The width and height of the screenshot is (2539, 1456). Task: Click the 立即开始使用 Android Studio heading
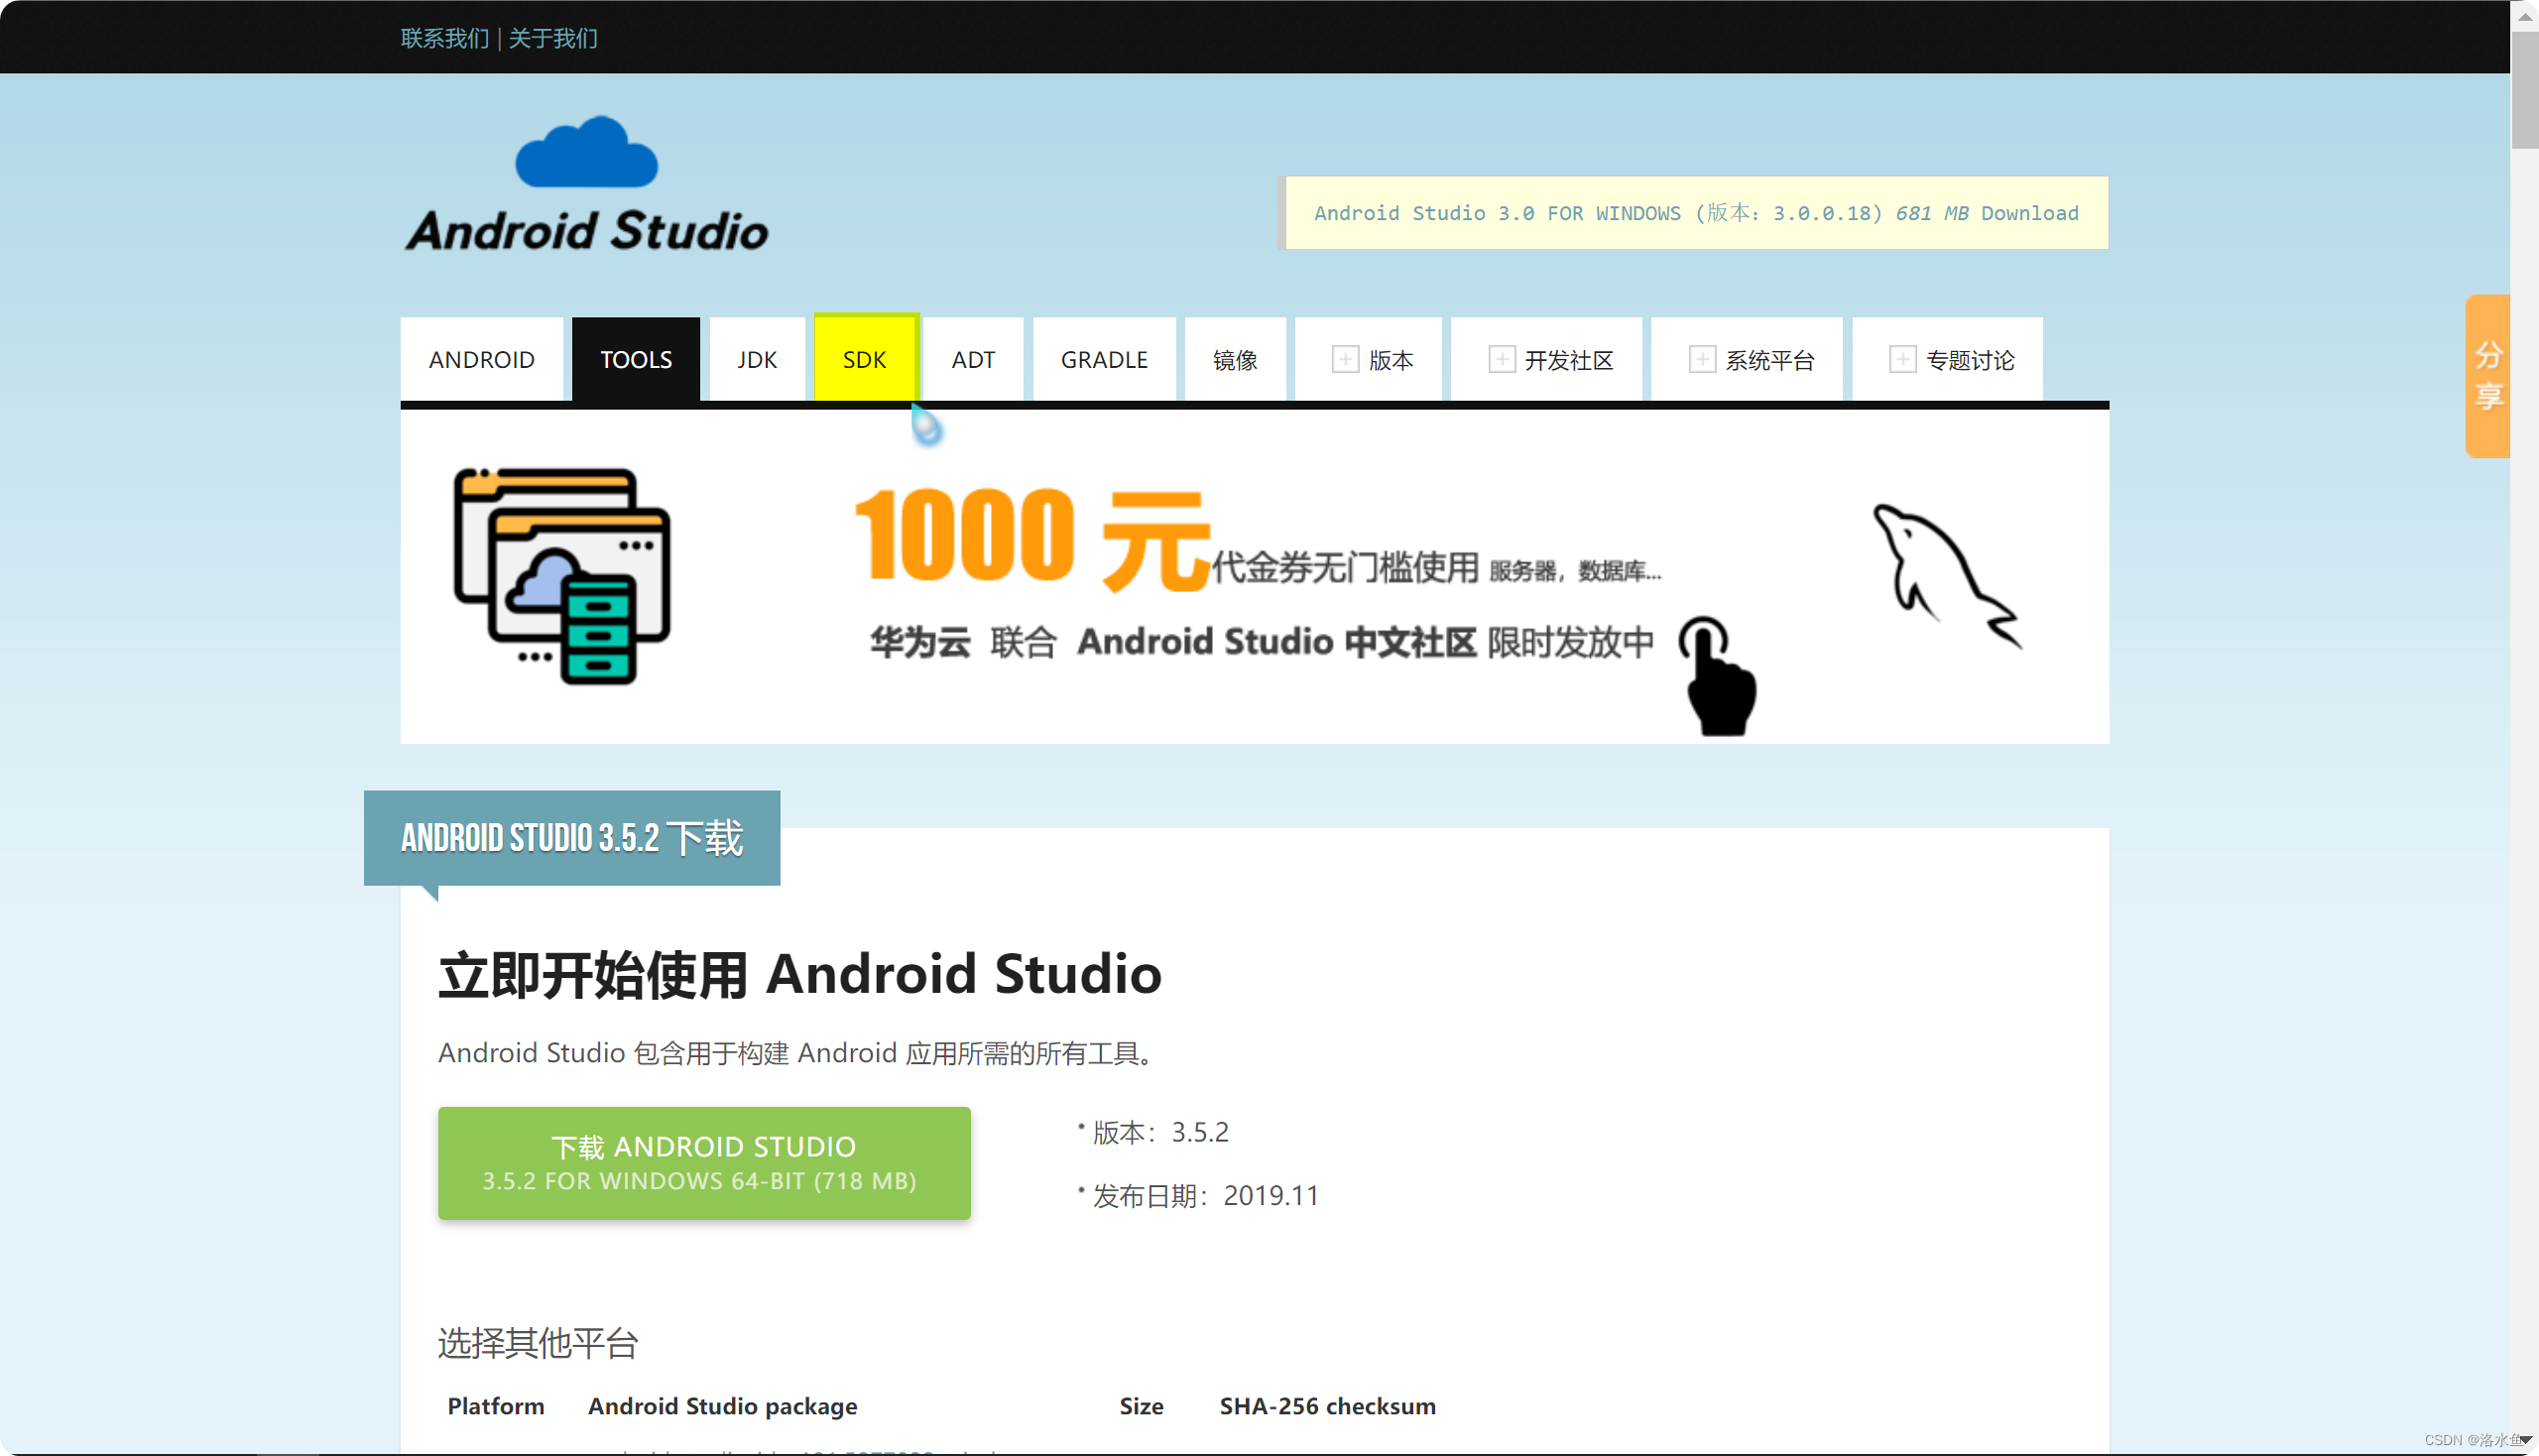(x=800, y=974)
